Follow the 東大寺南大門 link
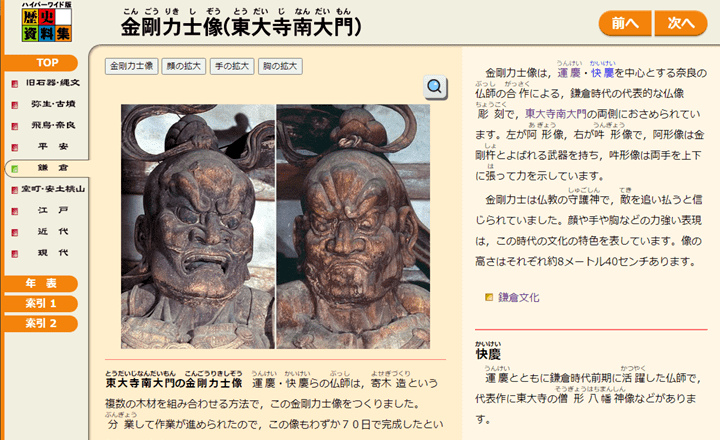Screen dimensions: 720x440 coord(556,113)
